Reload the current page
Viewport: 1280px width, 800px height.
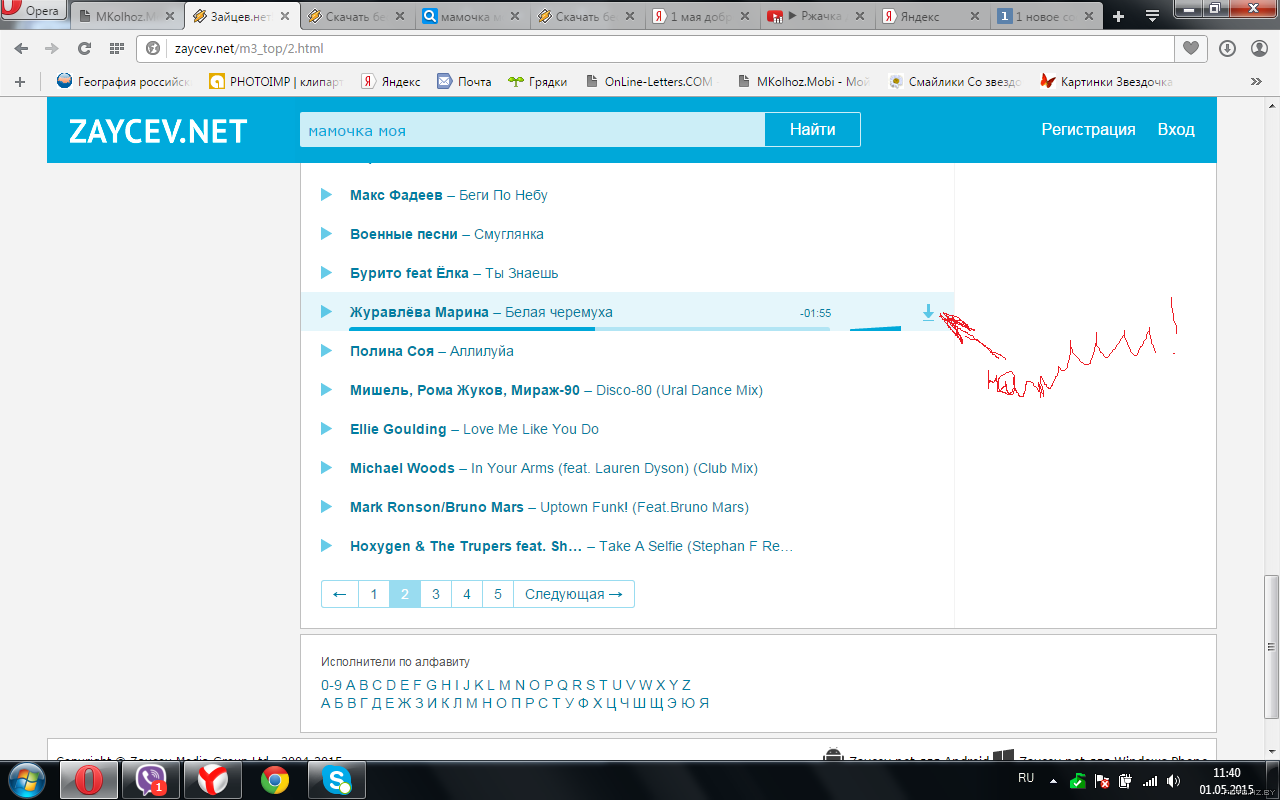point(84,48)
